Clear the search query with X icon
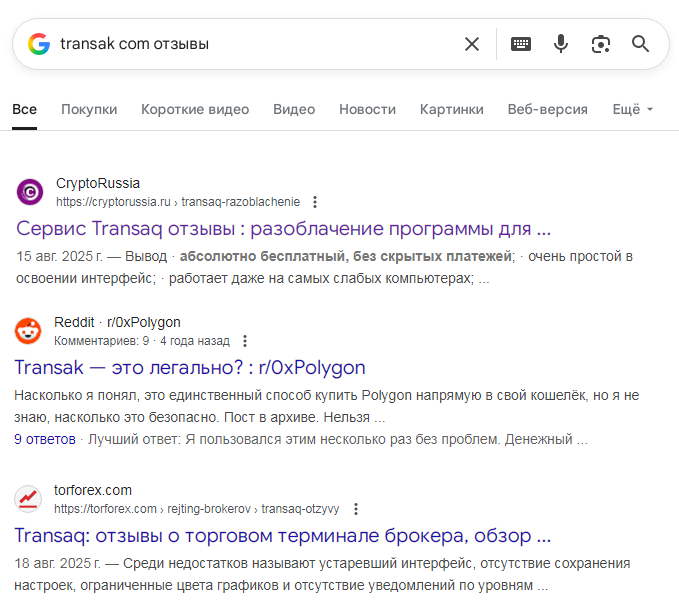 pos(472,44)
